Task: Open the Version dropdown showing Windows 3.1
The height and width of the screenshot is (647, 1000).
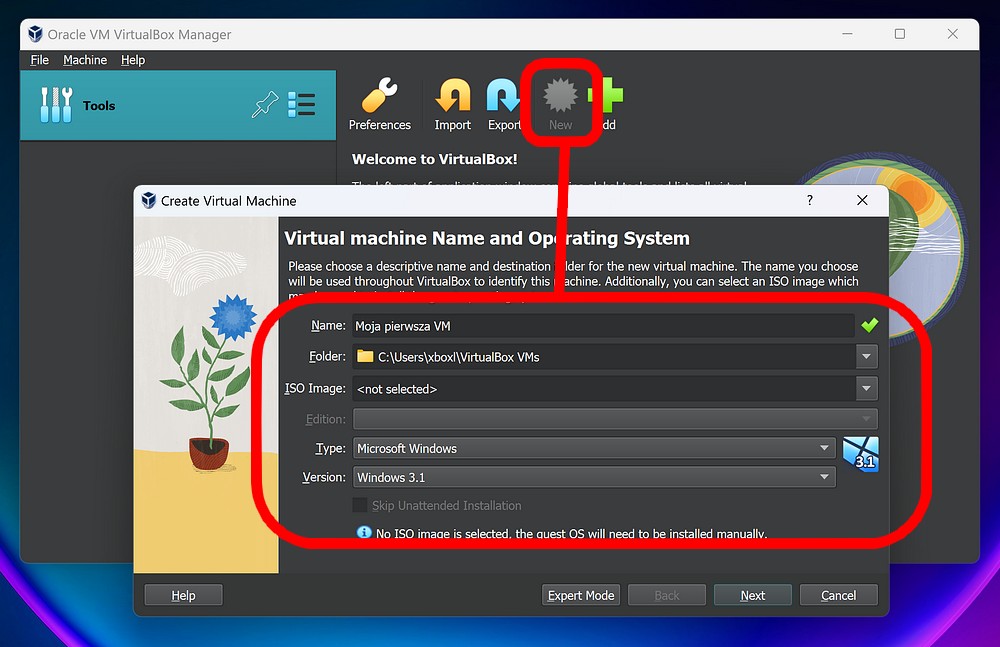Action: click(594, 477)
